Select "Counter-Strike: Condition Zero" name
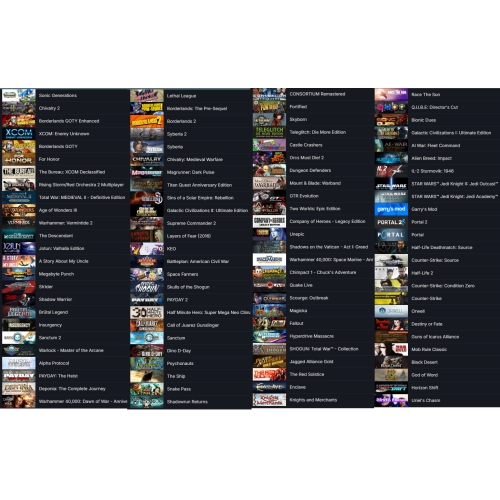The image size is (500, 500). tap(443, 286)
